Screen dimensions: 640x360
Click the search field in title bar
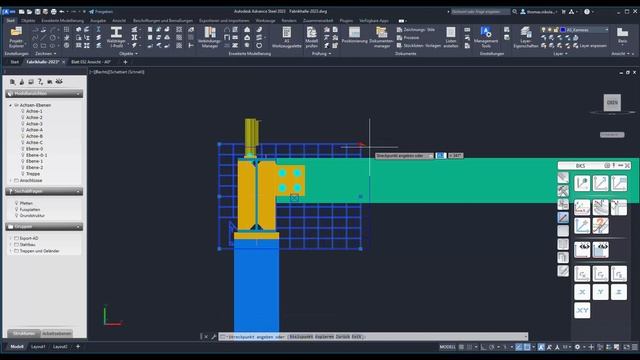click(480, 11)
